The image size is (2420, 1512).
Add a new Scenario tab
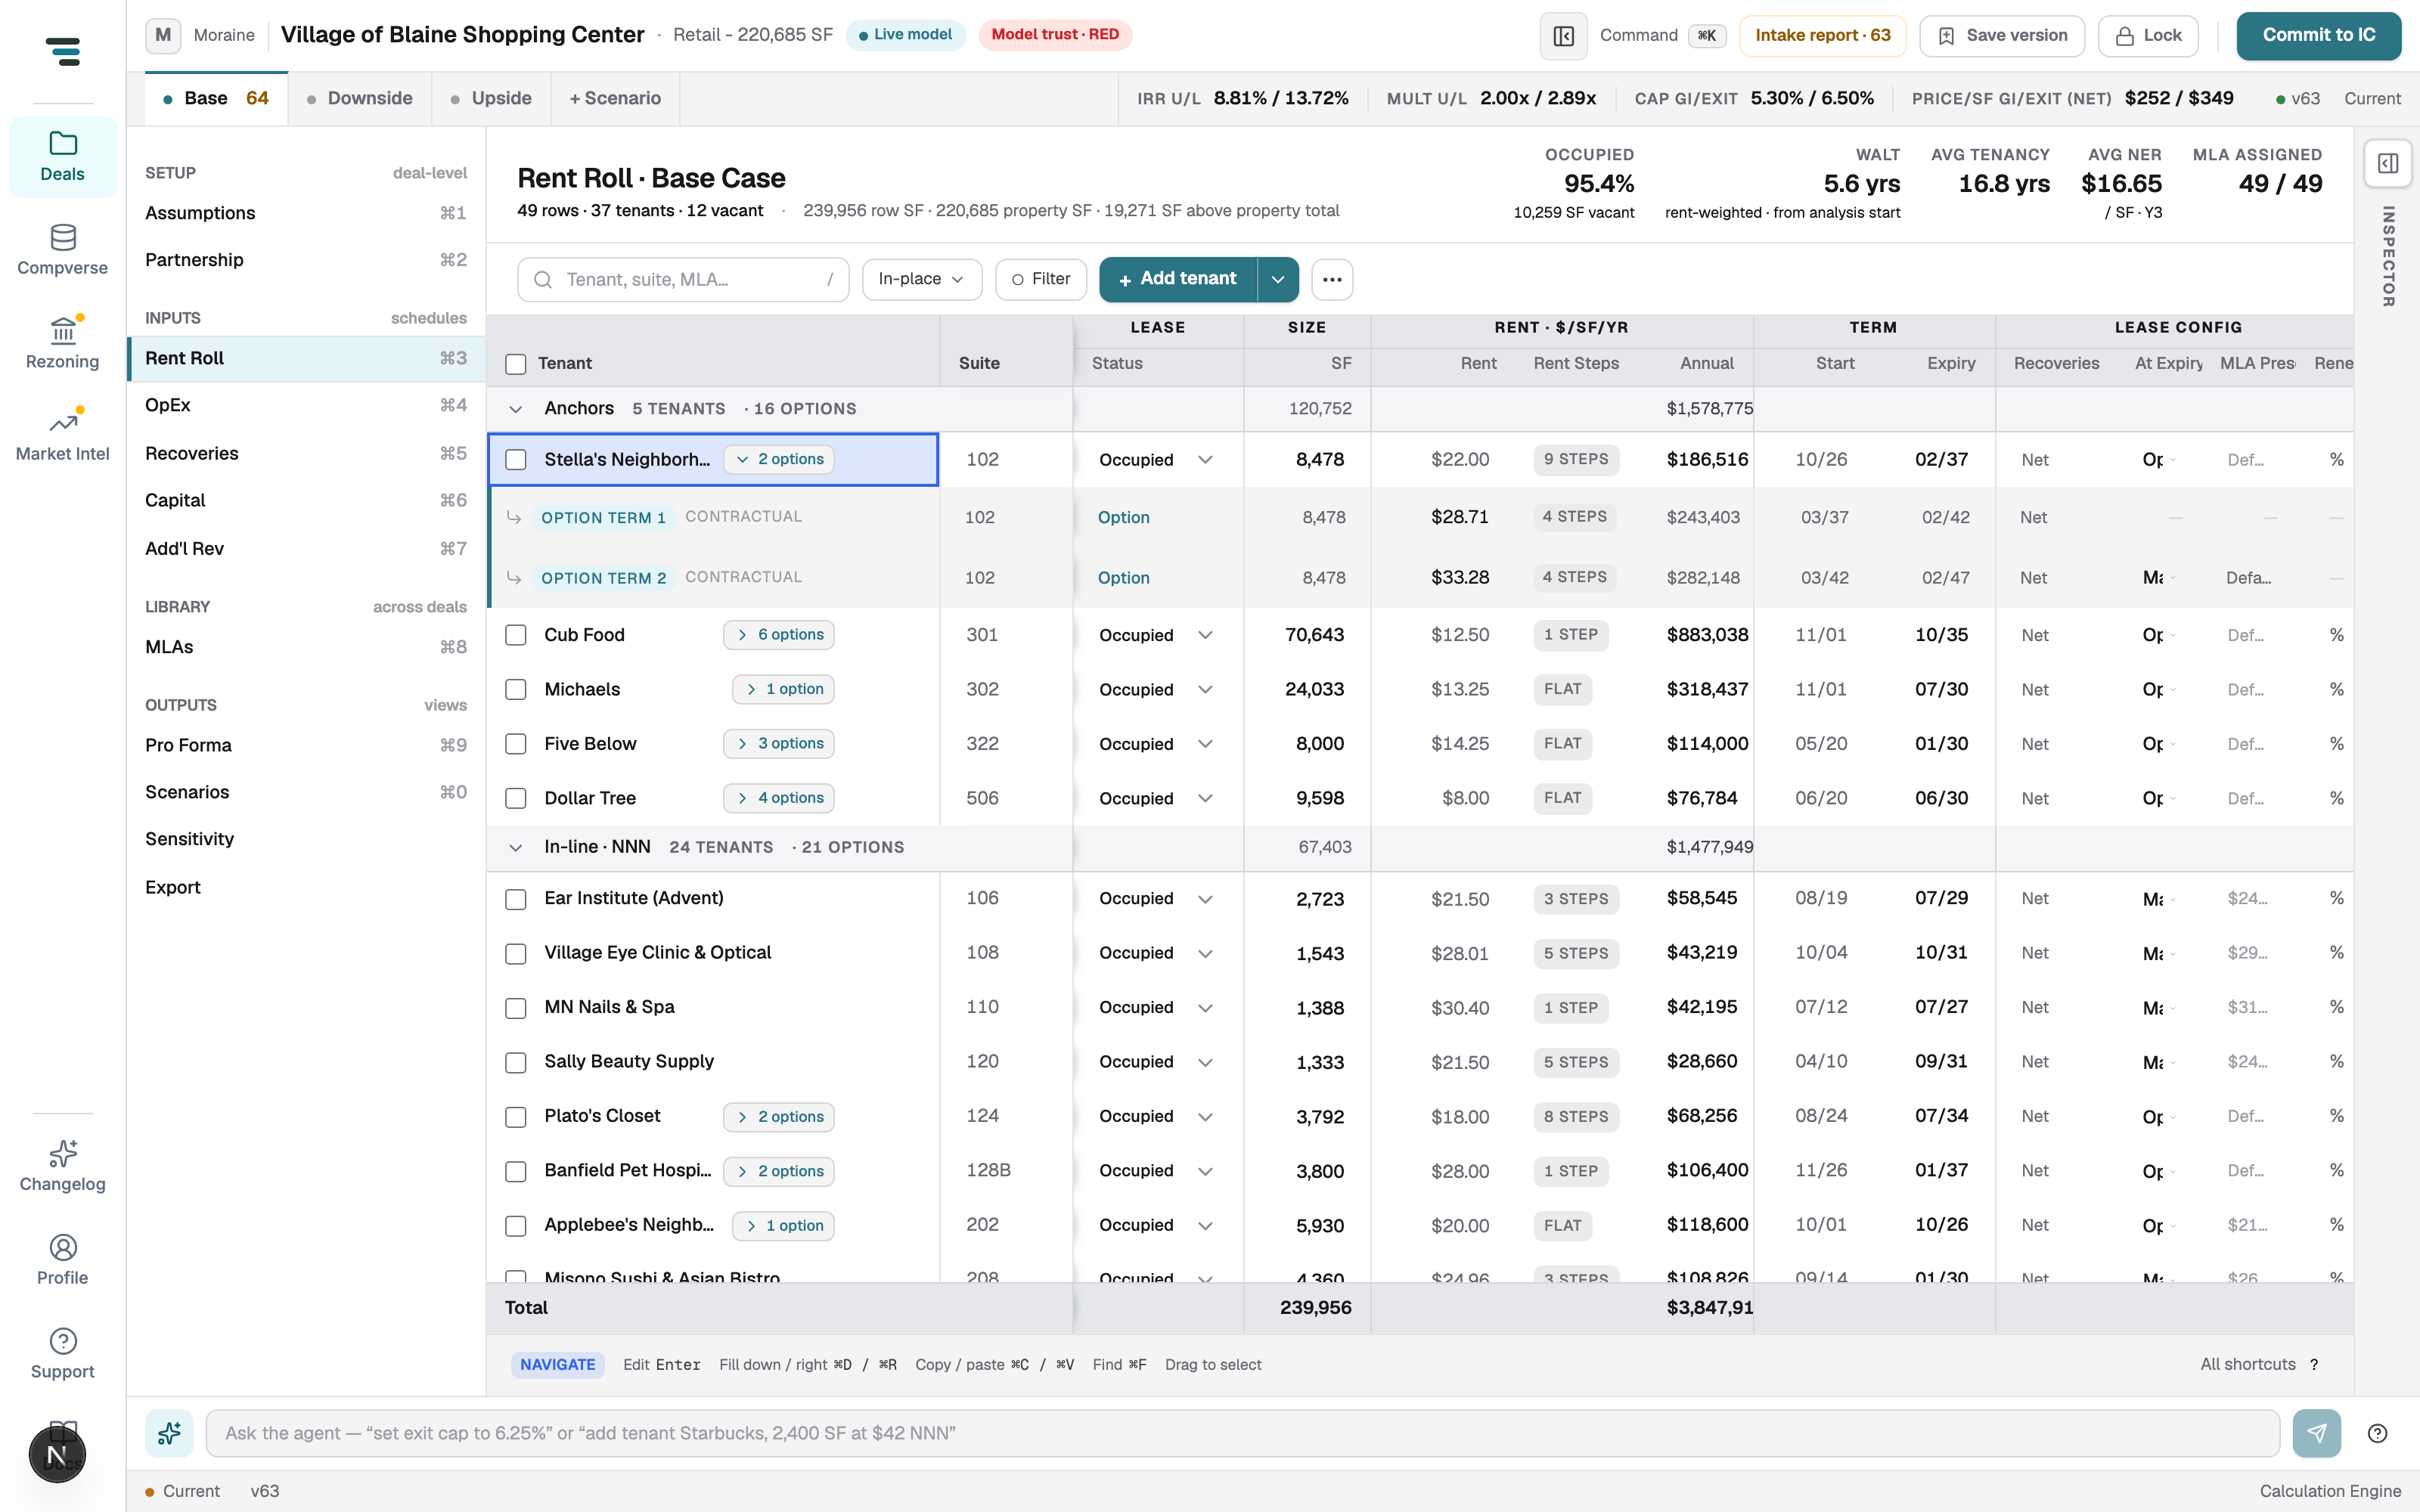coord(615,98)
